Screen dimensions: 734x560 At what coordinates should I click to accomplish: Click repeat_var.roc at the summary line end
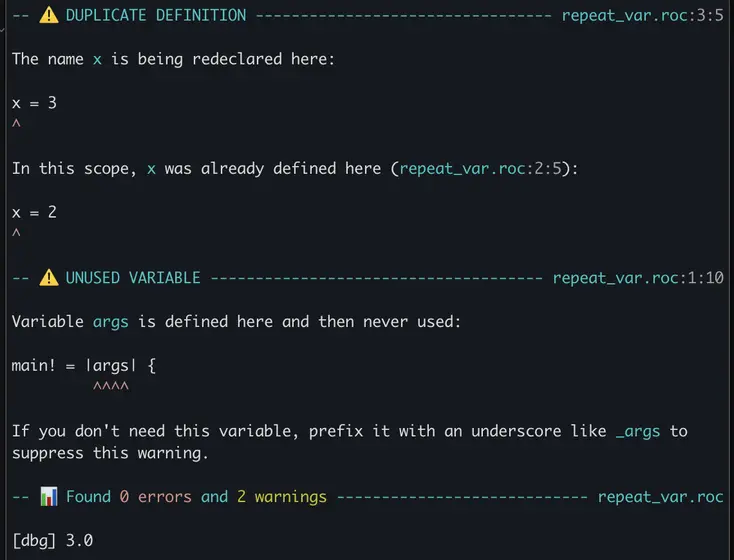(661, 497)
